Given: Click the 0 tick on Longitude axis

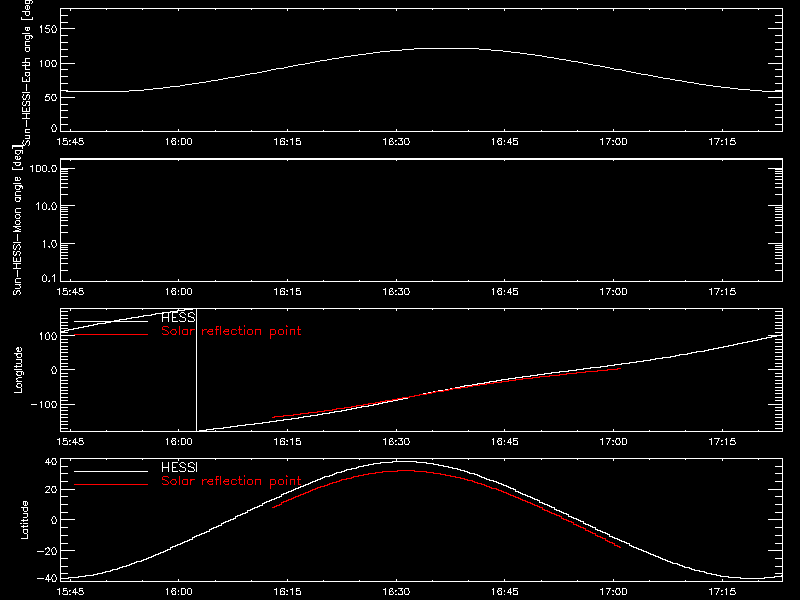Looking at the screenshot, I should click(x=54, y=370).
